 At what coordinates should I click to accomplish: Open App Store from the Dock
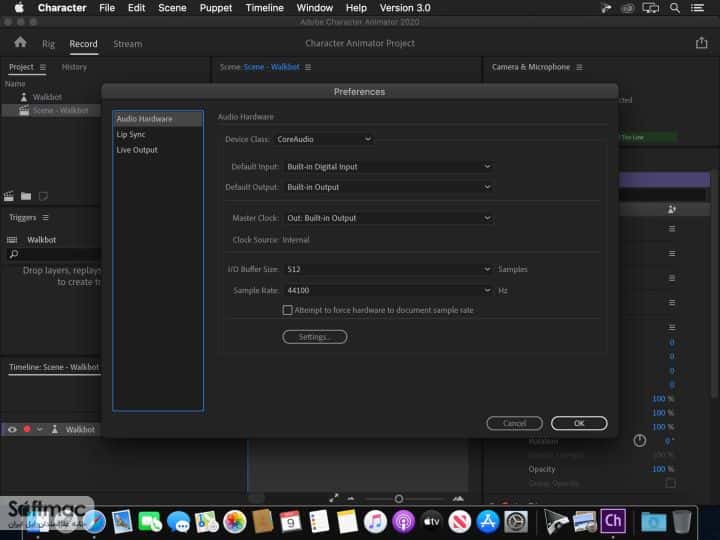click(x=488, y=522)
